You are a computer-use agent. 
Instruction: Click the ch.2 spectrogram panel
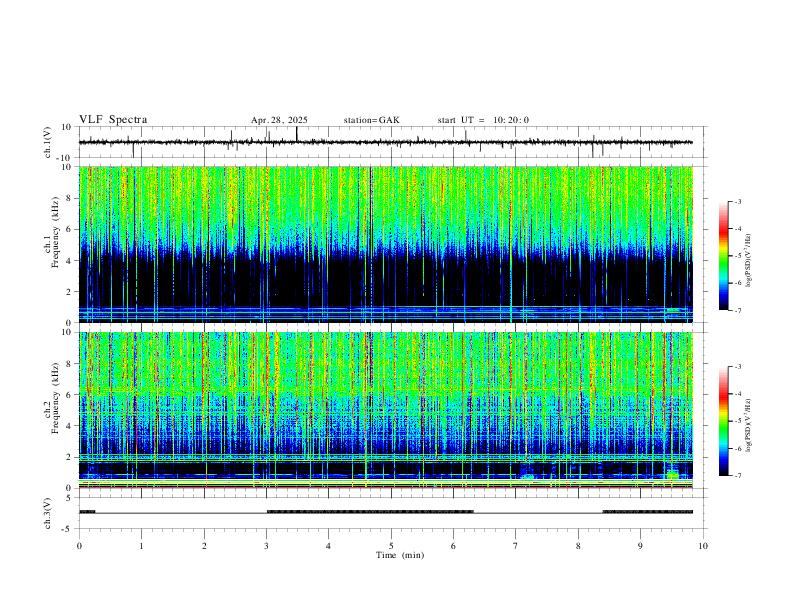click(x=386, y=410)
